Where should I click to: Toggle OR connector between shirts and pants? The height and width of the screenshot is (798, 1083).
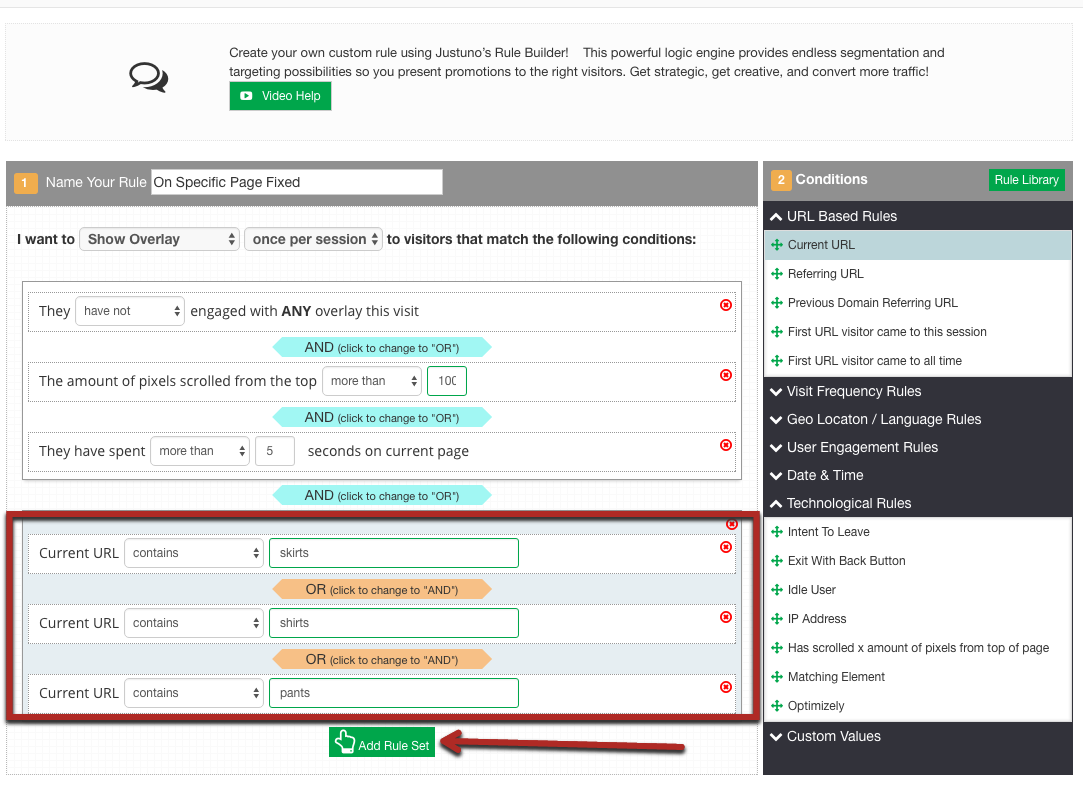tap(382, 659)
